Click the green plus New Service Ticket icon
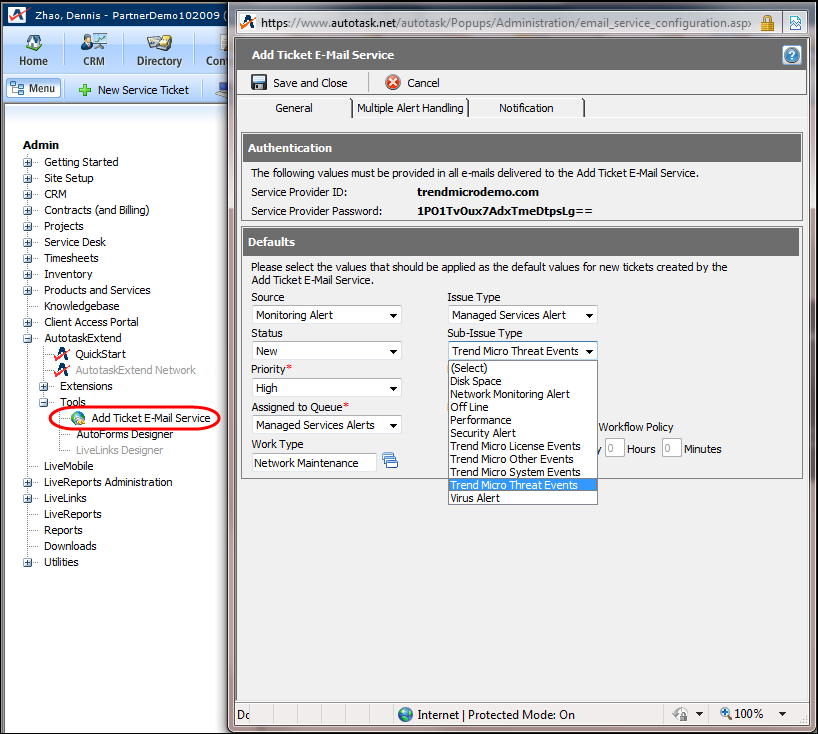 coord(85,89)
